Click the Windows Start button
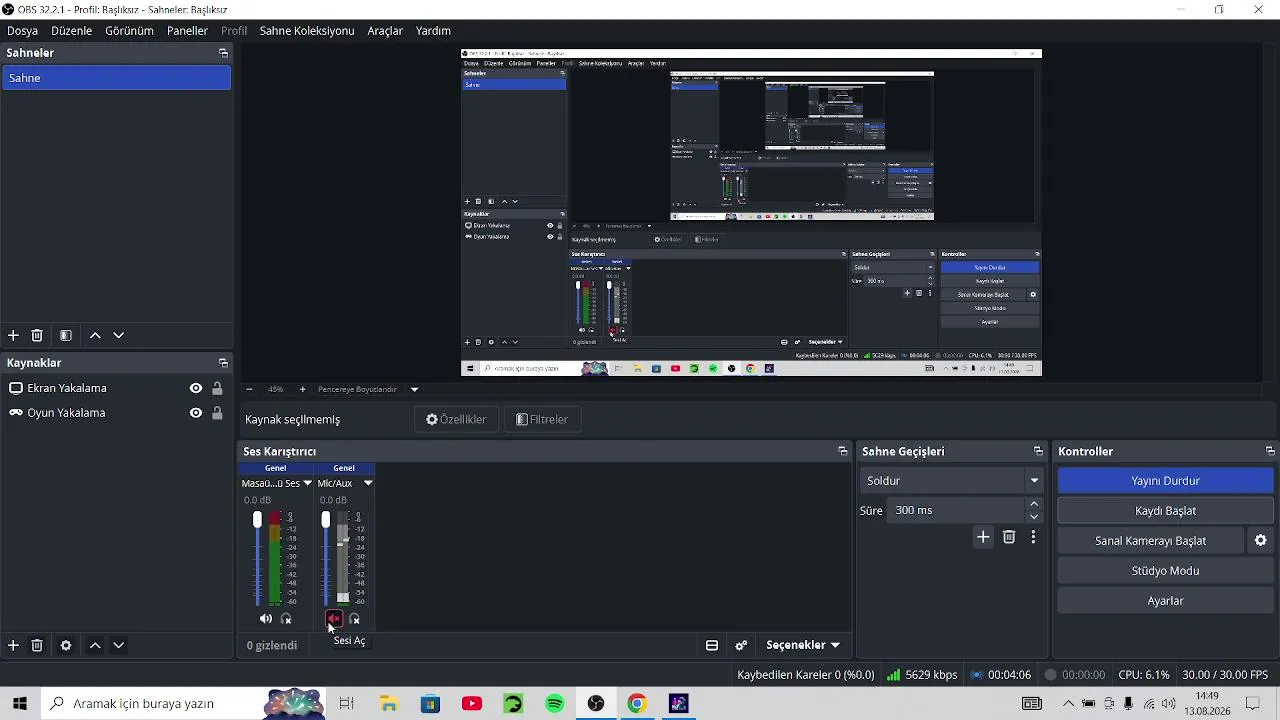Viewport: 1280px width, 720px height. tap(19, 704)
